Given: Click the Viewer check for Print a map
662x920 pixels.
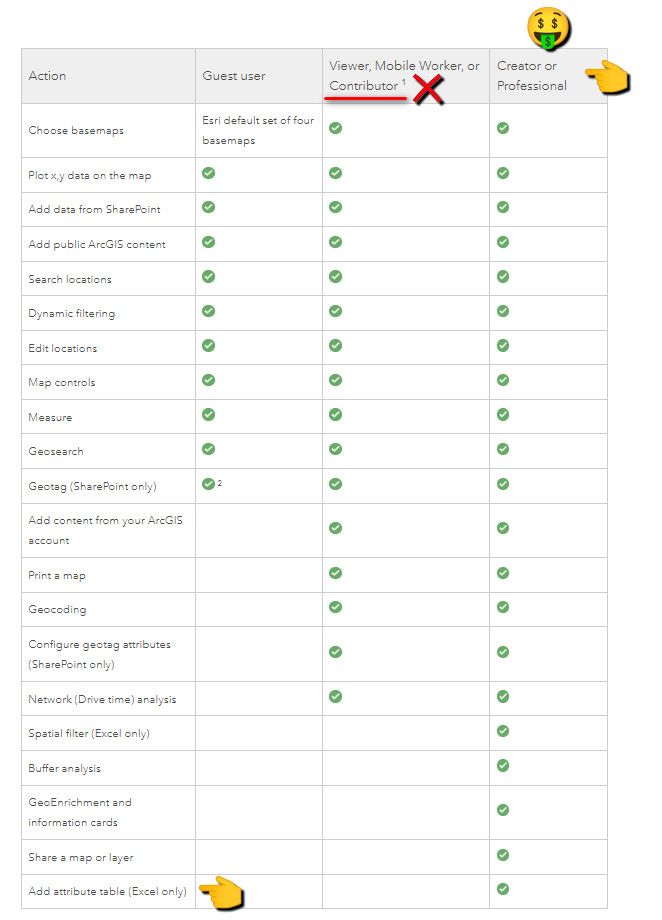Looking at the screenshot, I should coord(336,573).
